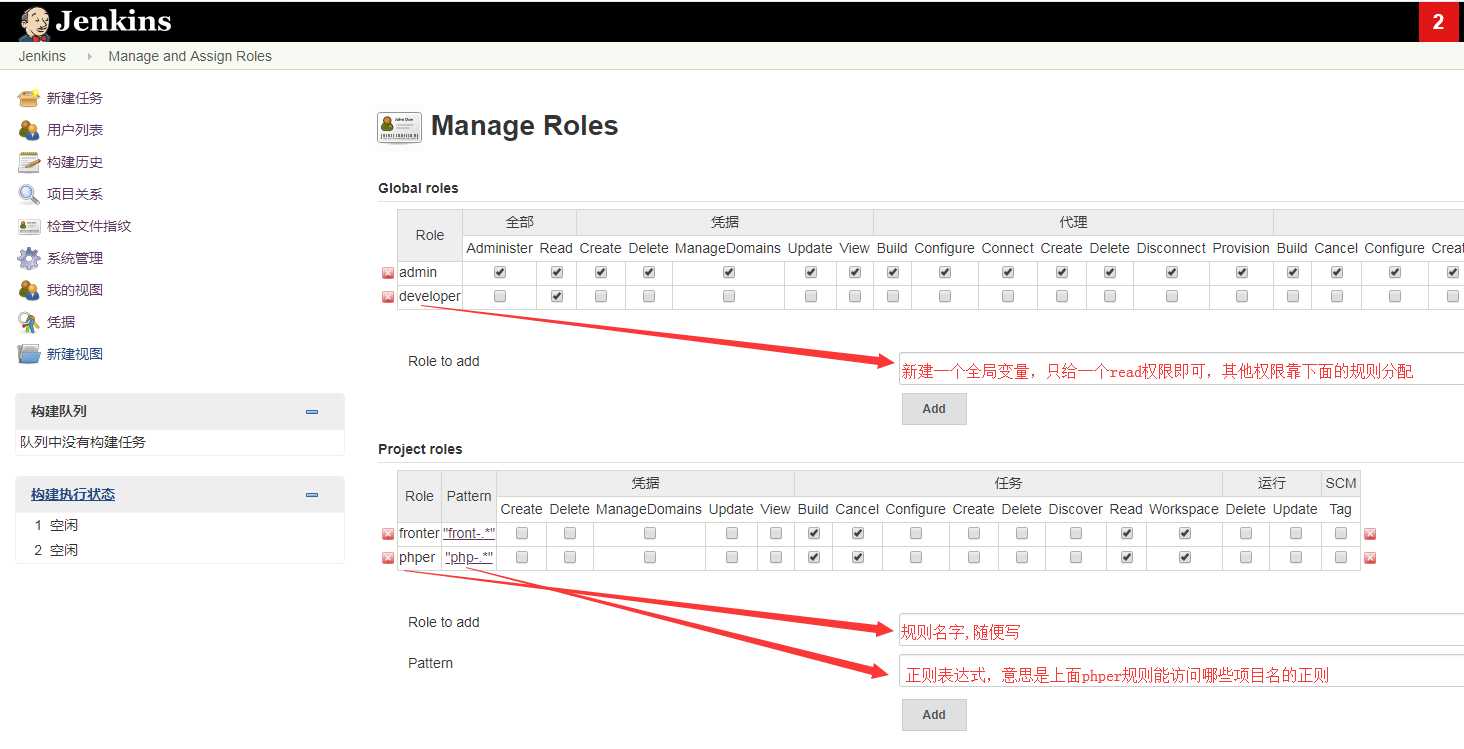
Task: Enable developer 代理 Connect permission
Action: tap(1008, 296)
